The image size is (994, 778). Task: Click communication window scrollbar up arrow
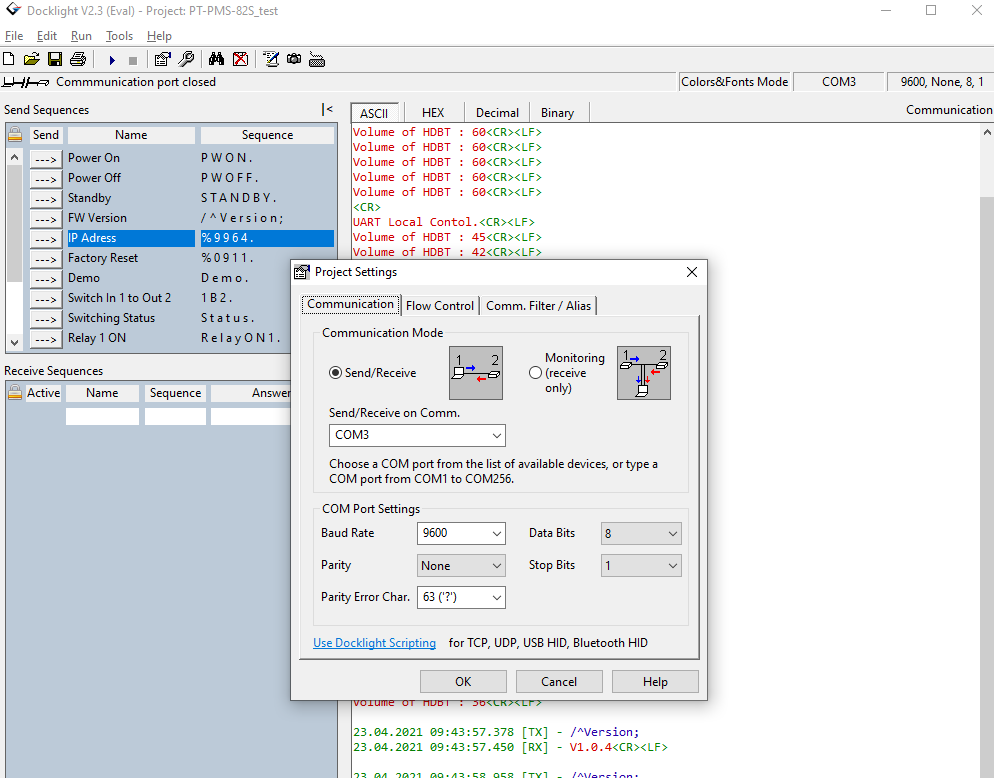point(987,133)
